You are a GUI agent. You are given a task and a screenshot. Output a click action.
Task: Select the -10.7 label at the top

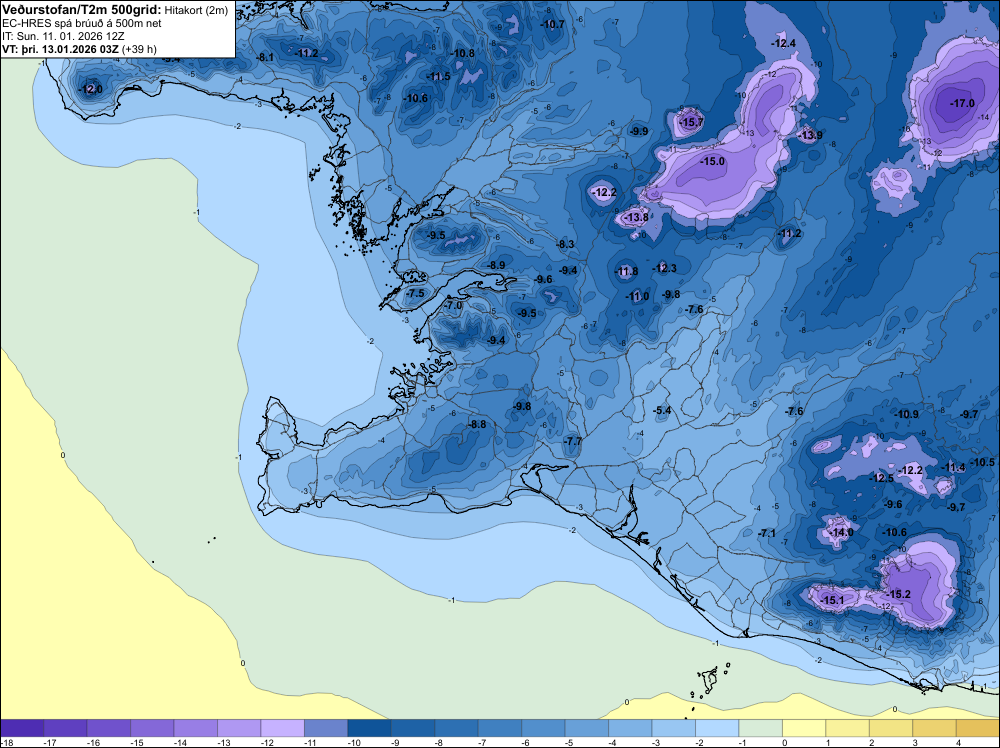[x=553, y=24]
